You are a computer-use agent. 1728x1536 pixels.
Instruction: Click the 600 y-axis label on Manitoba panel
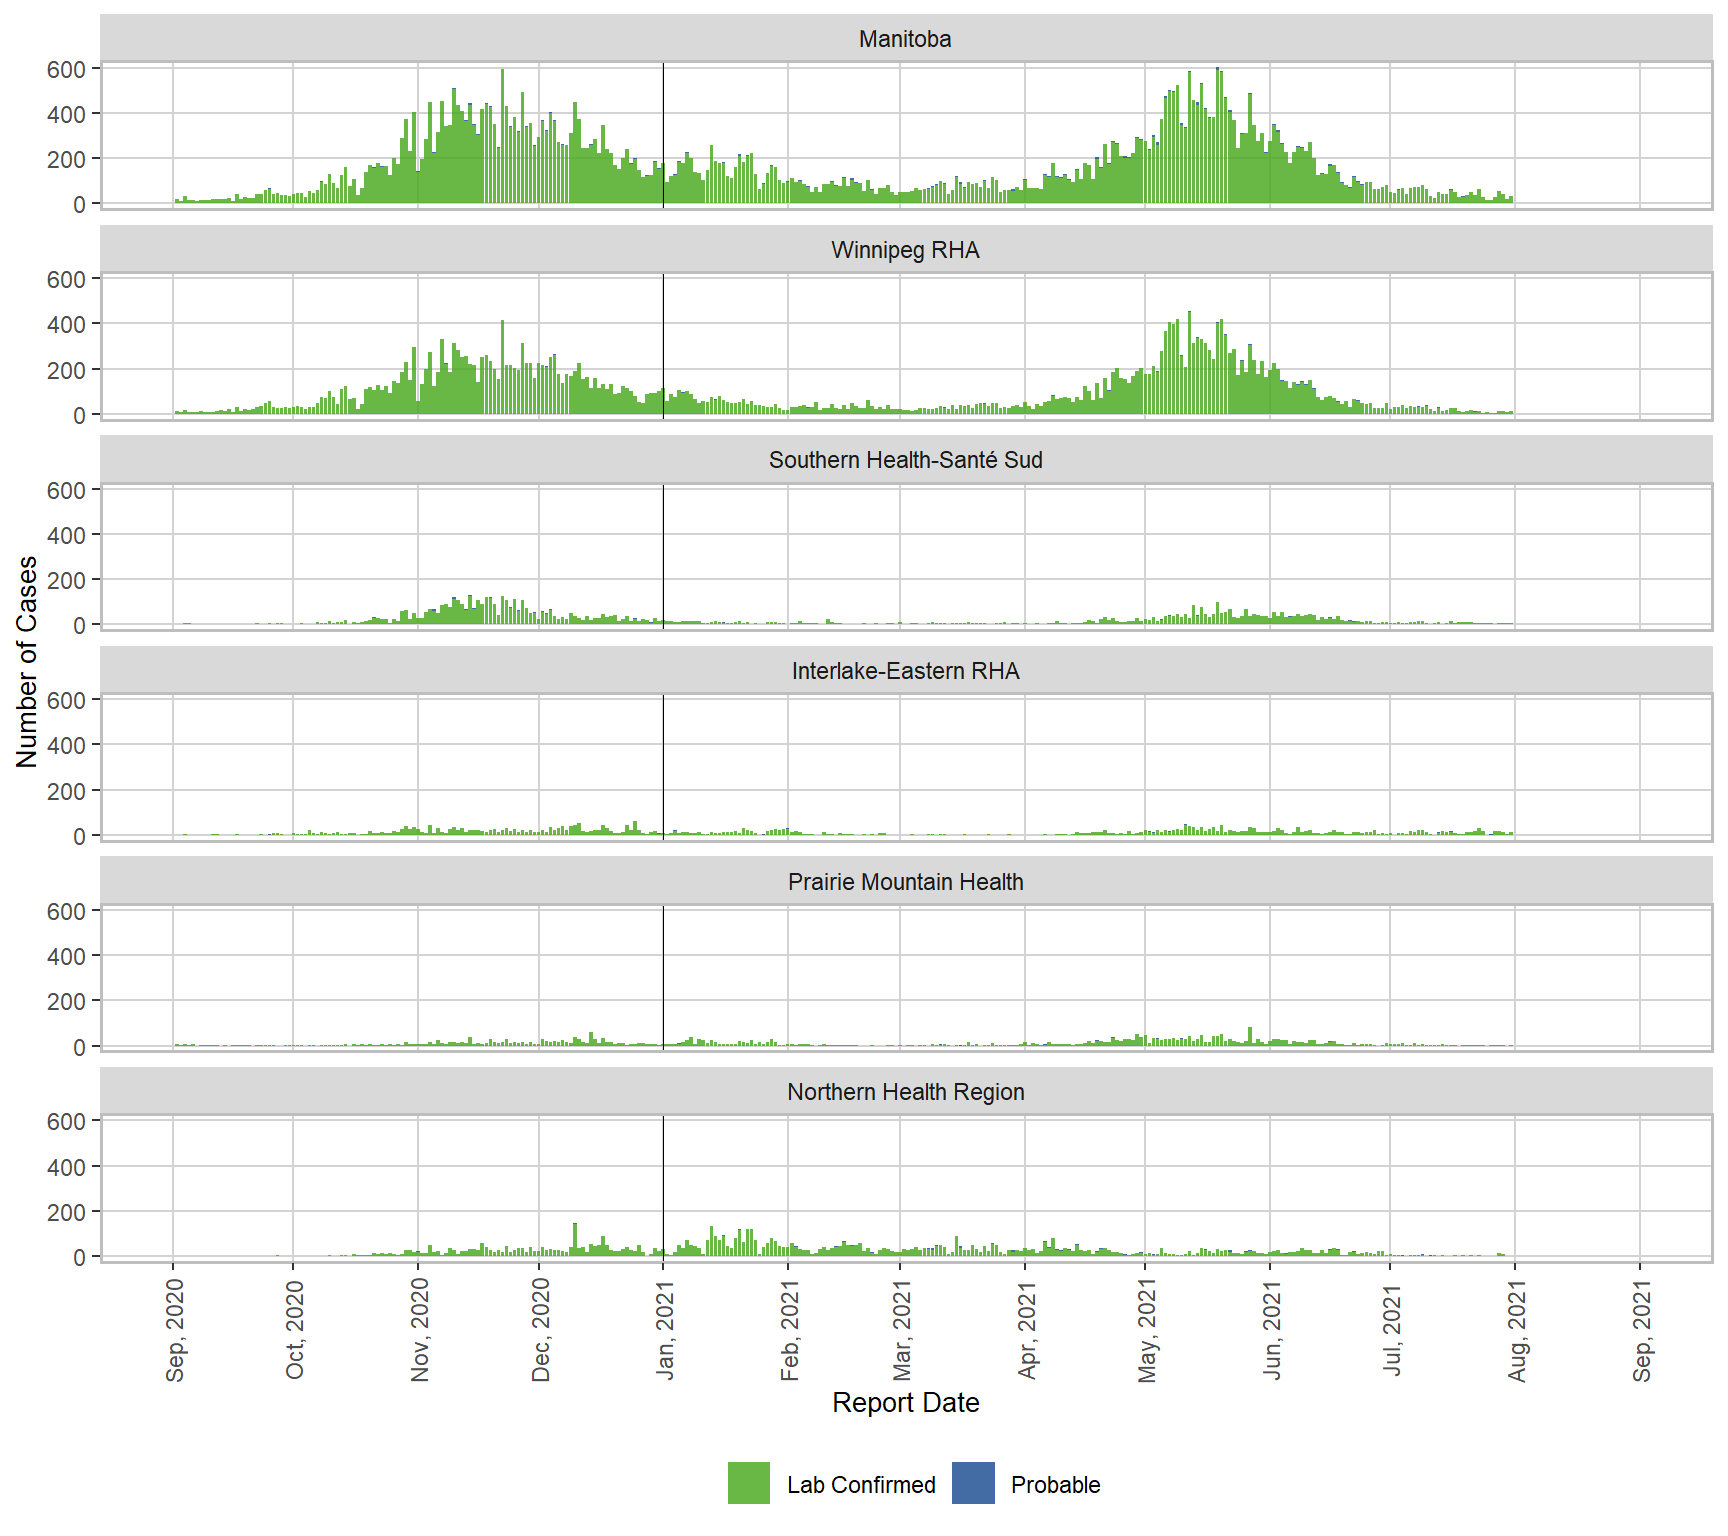tap(66, 69)
